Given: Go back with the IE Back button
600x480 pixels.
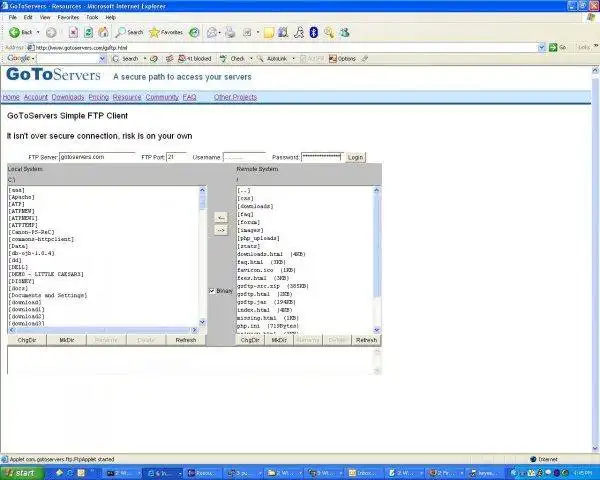Looking at the screenshot, I should click(x=21, y=33).
